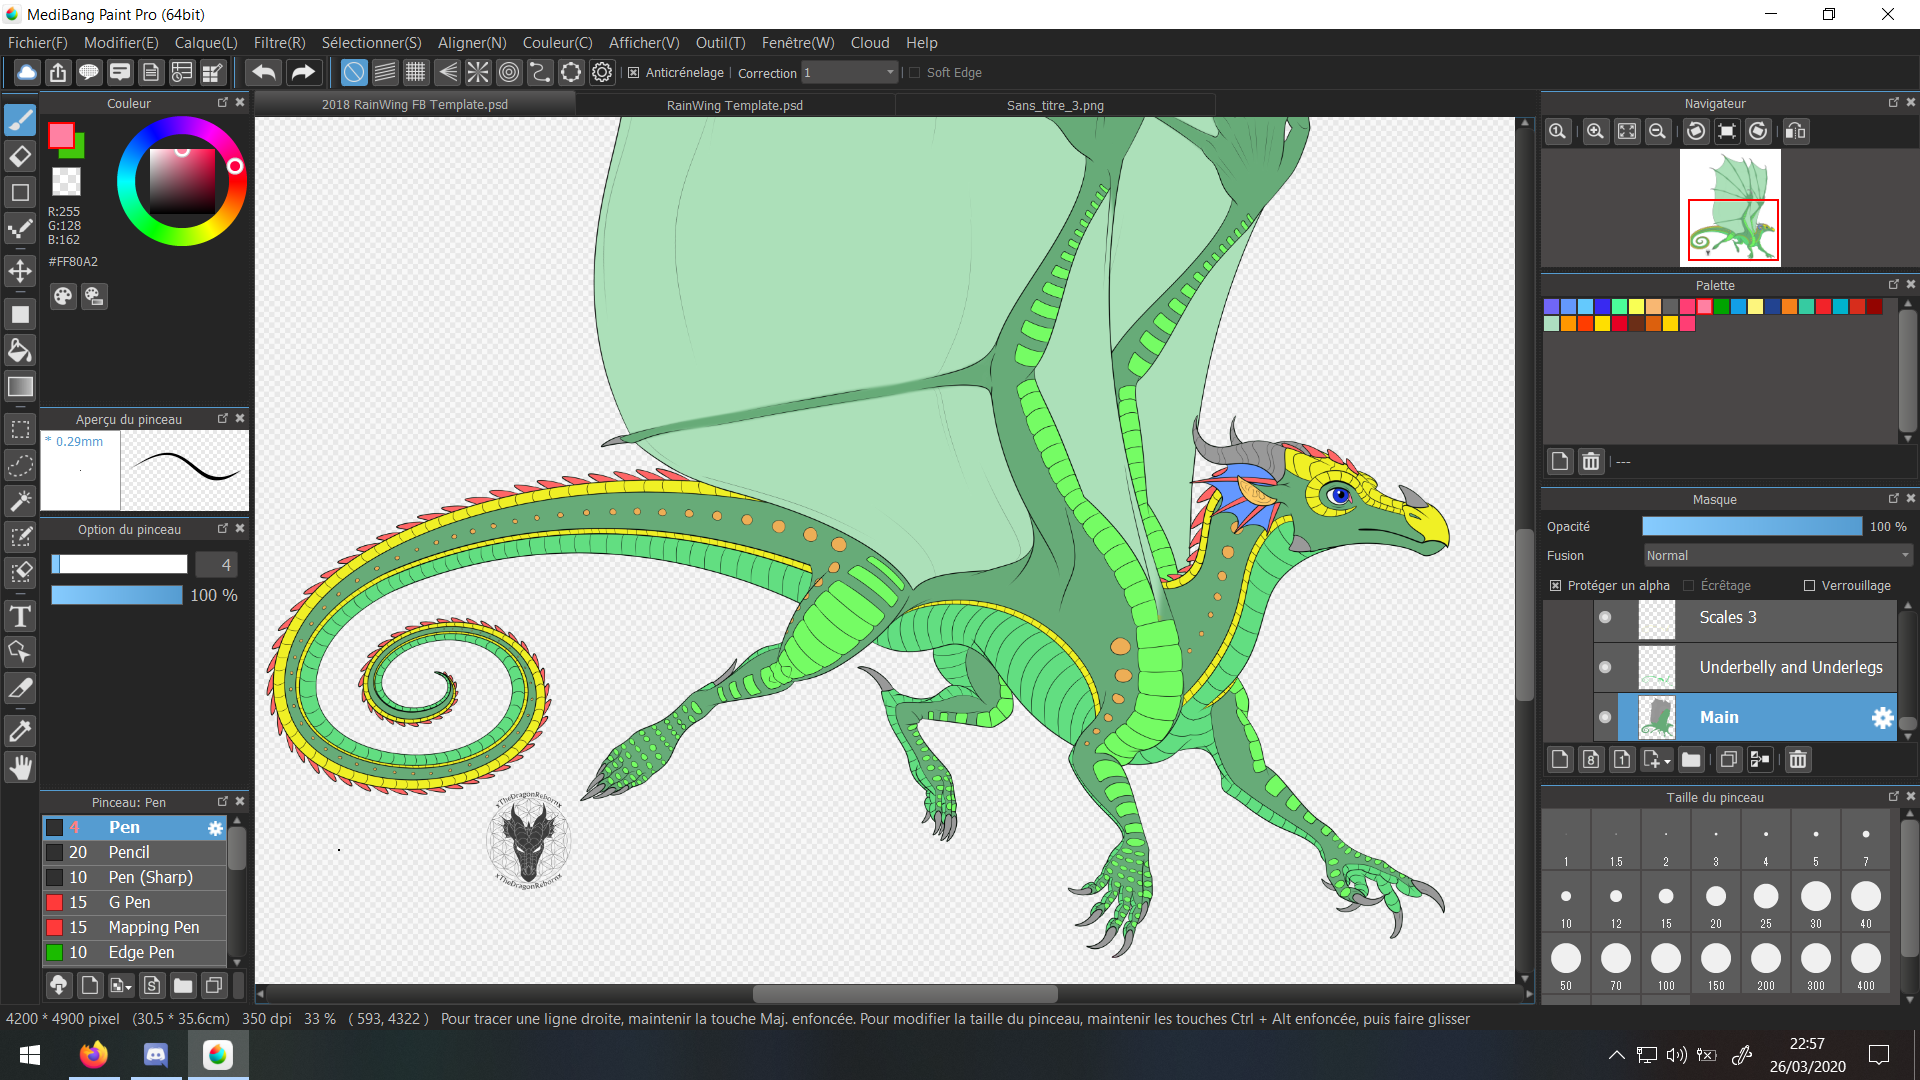Image resolution: width=1920 pixels, height=1080 pixels.
Task: Zoom in using Navigator magnifier plus
Action: [x=1595, y=131]
